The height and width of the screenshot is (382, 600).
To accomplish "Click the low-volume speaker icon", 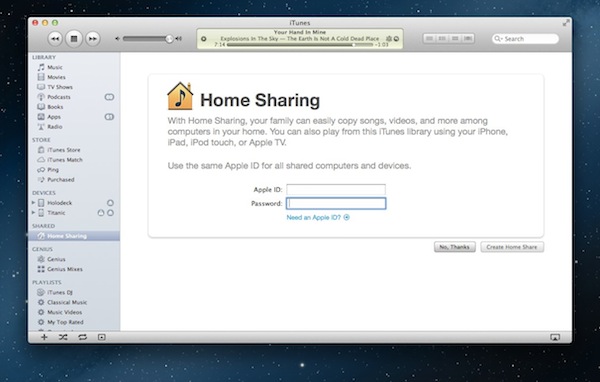I will tap(117, 39).
